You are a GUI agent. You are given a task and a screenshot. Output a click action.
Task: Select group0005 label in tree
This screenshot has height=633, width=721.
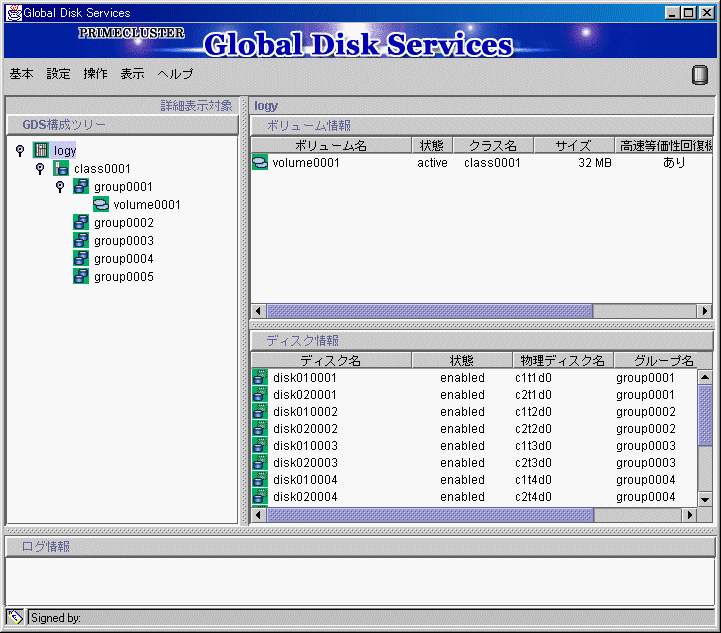coord(124,277)
